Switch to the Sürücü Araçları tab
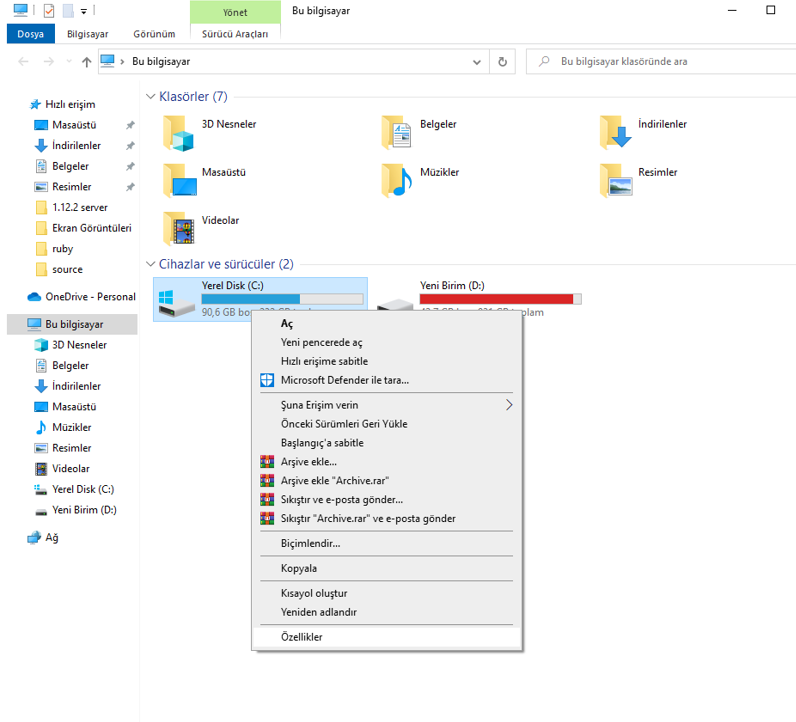 [x=235, y=34]
